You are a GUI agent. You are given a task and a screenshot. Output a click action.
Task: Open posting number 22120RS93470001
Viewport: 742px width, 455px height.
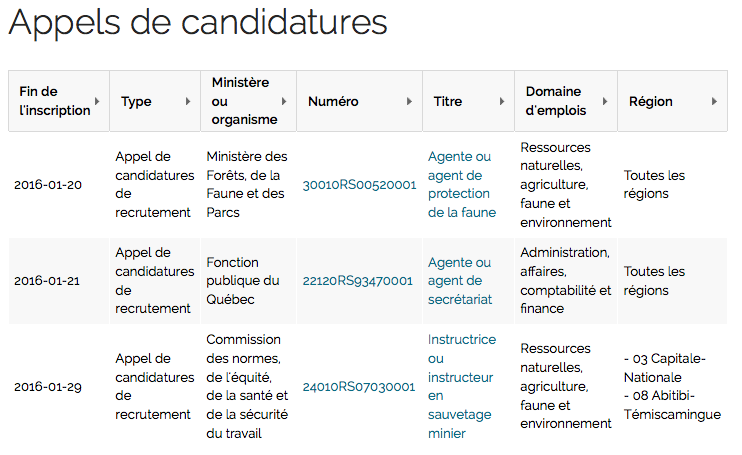click(359, 281)
